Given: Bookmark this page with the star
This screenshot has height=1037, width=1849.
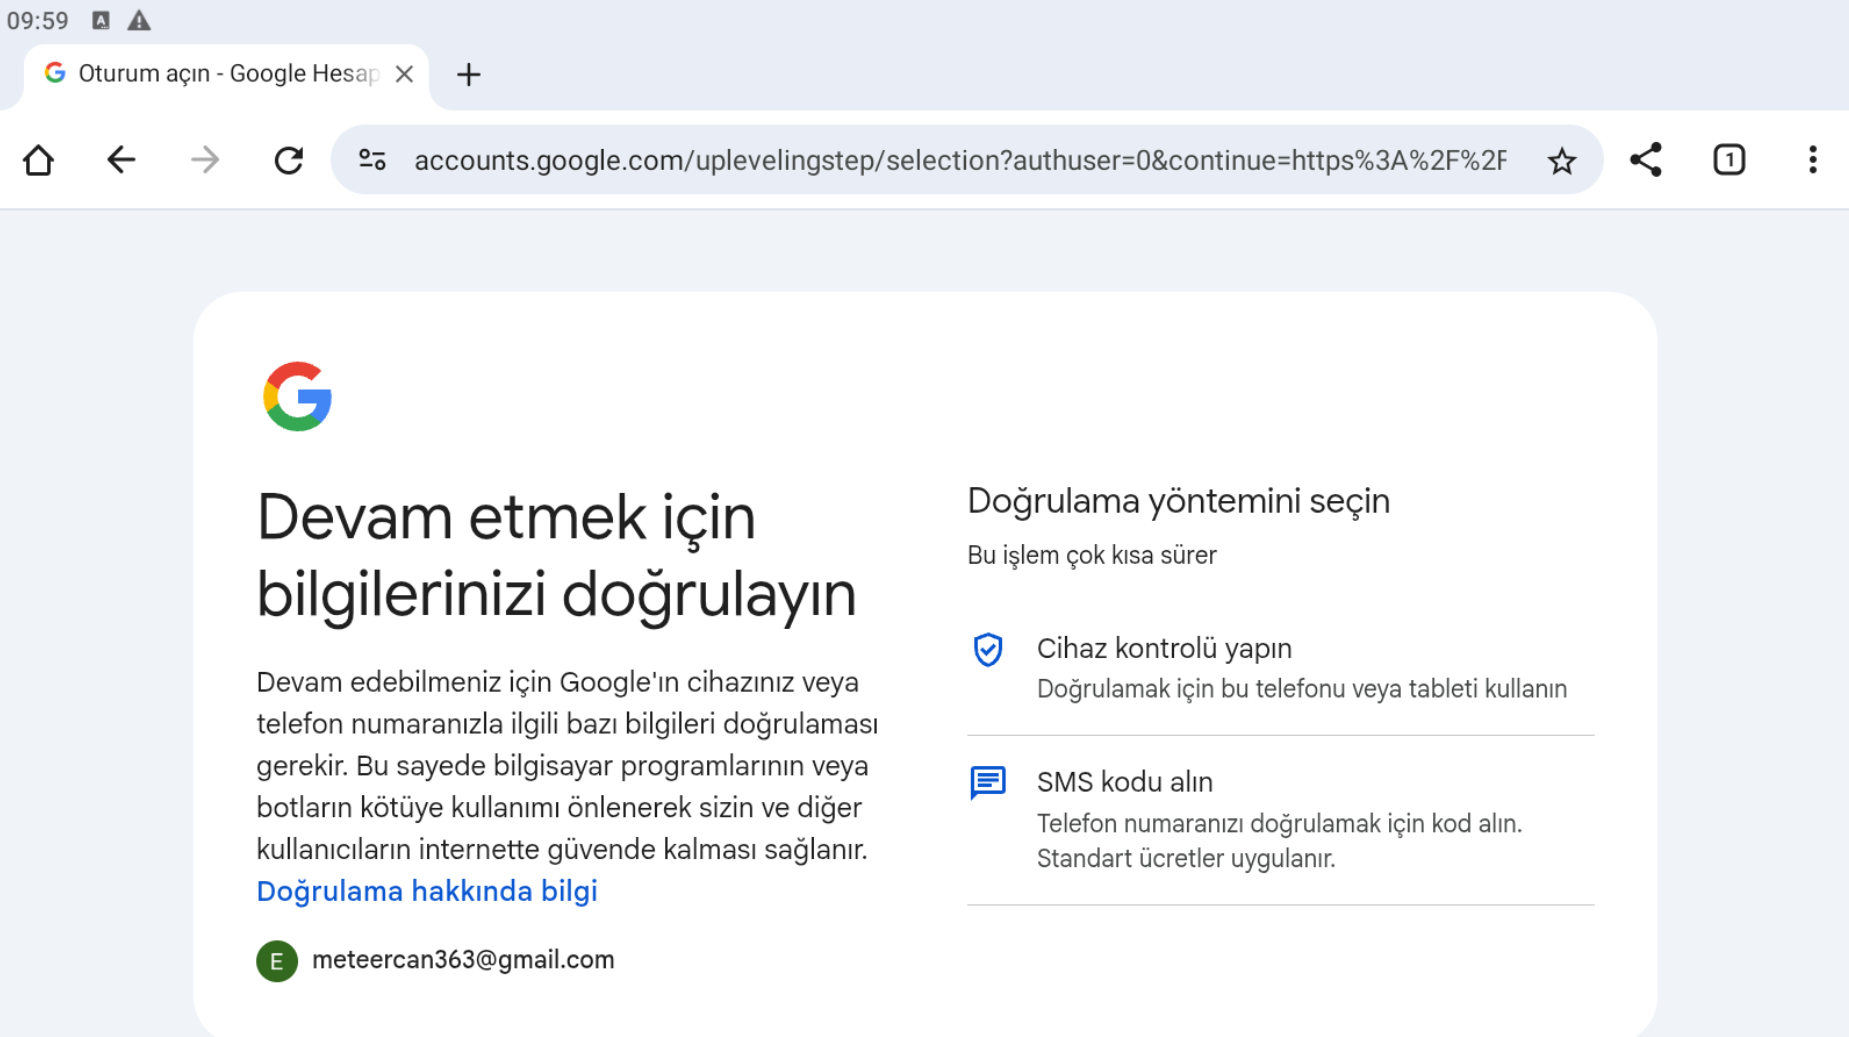Looking at the screenshot, I should [1561, 160].
